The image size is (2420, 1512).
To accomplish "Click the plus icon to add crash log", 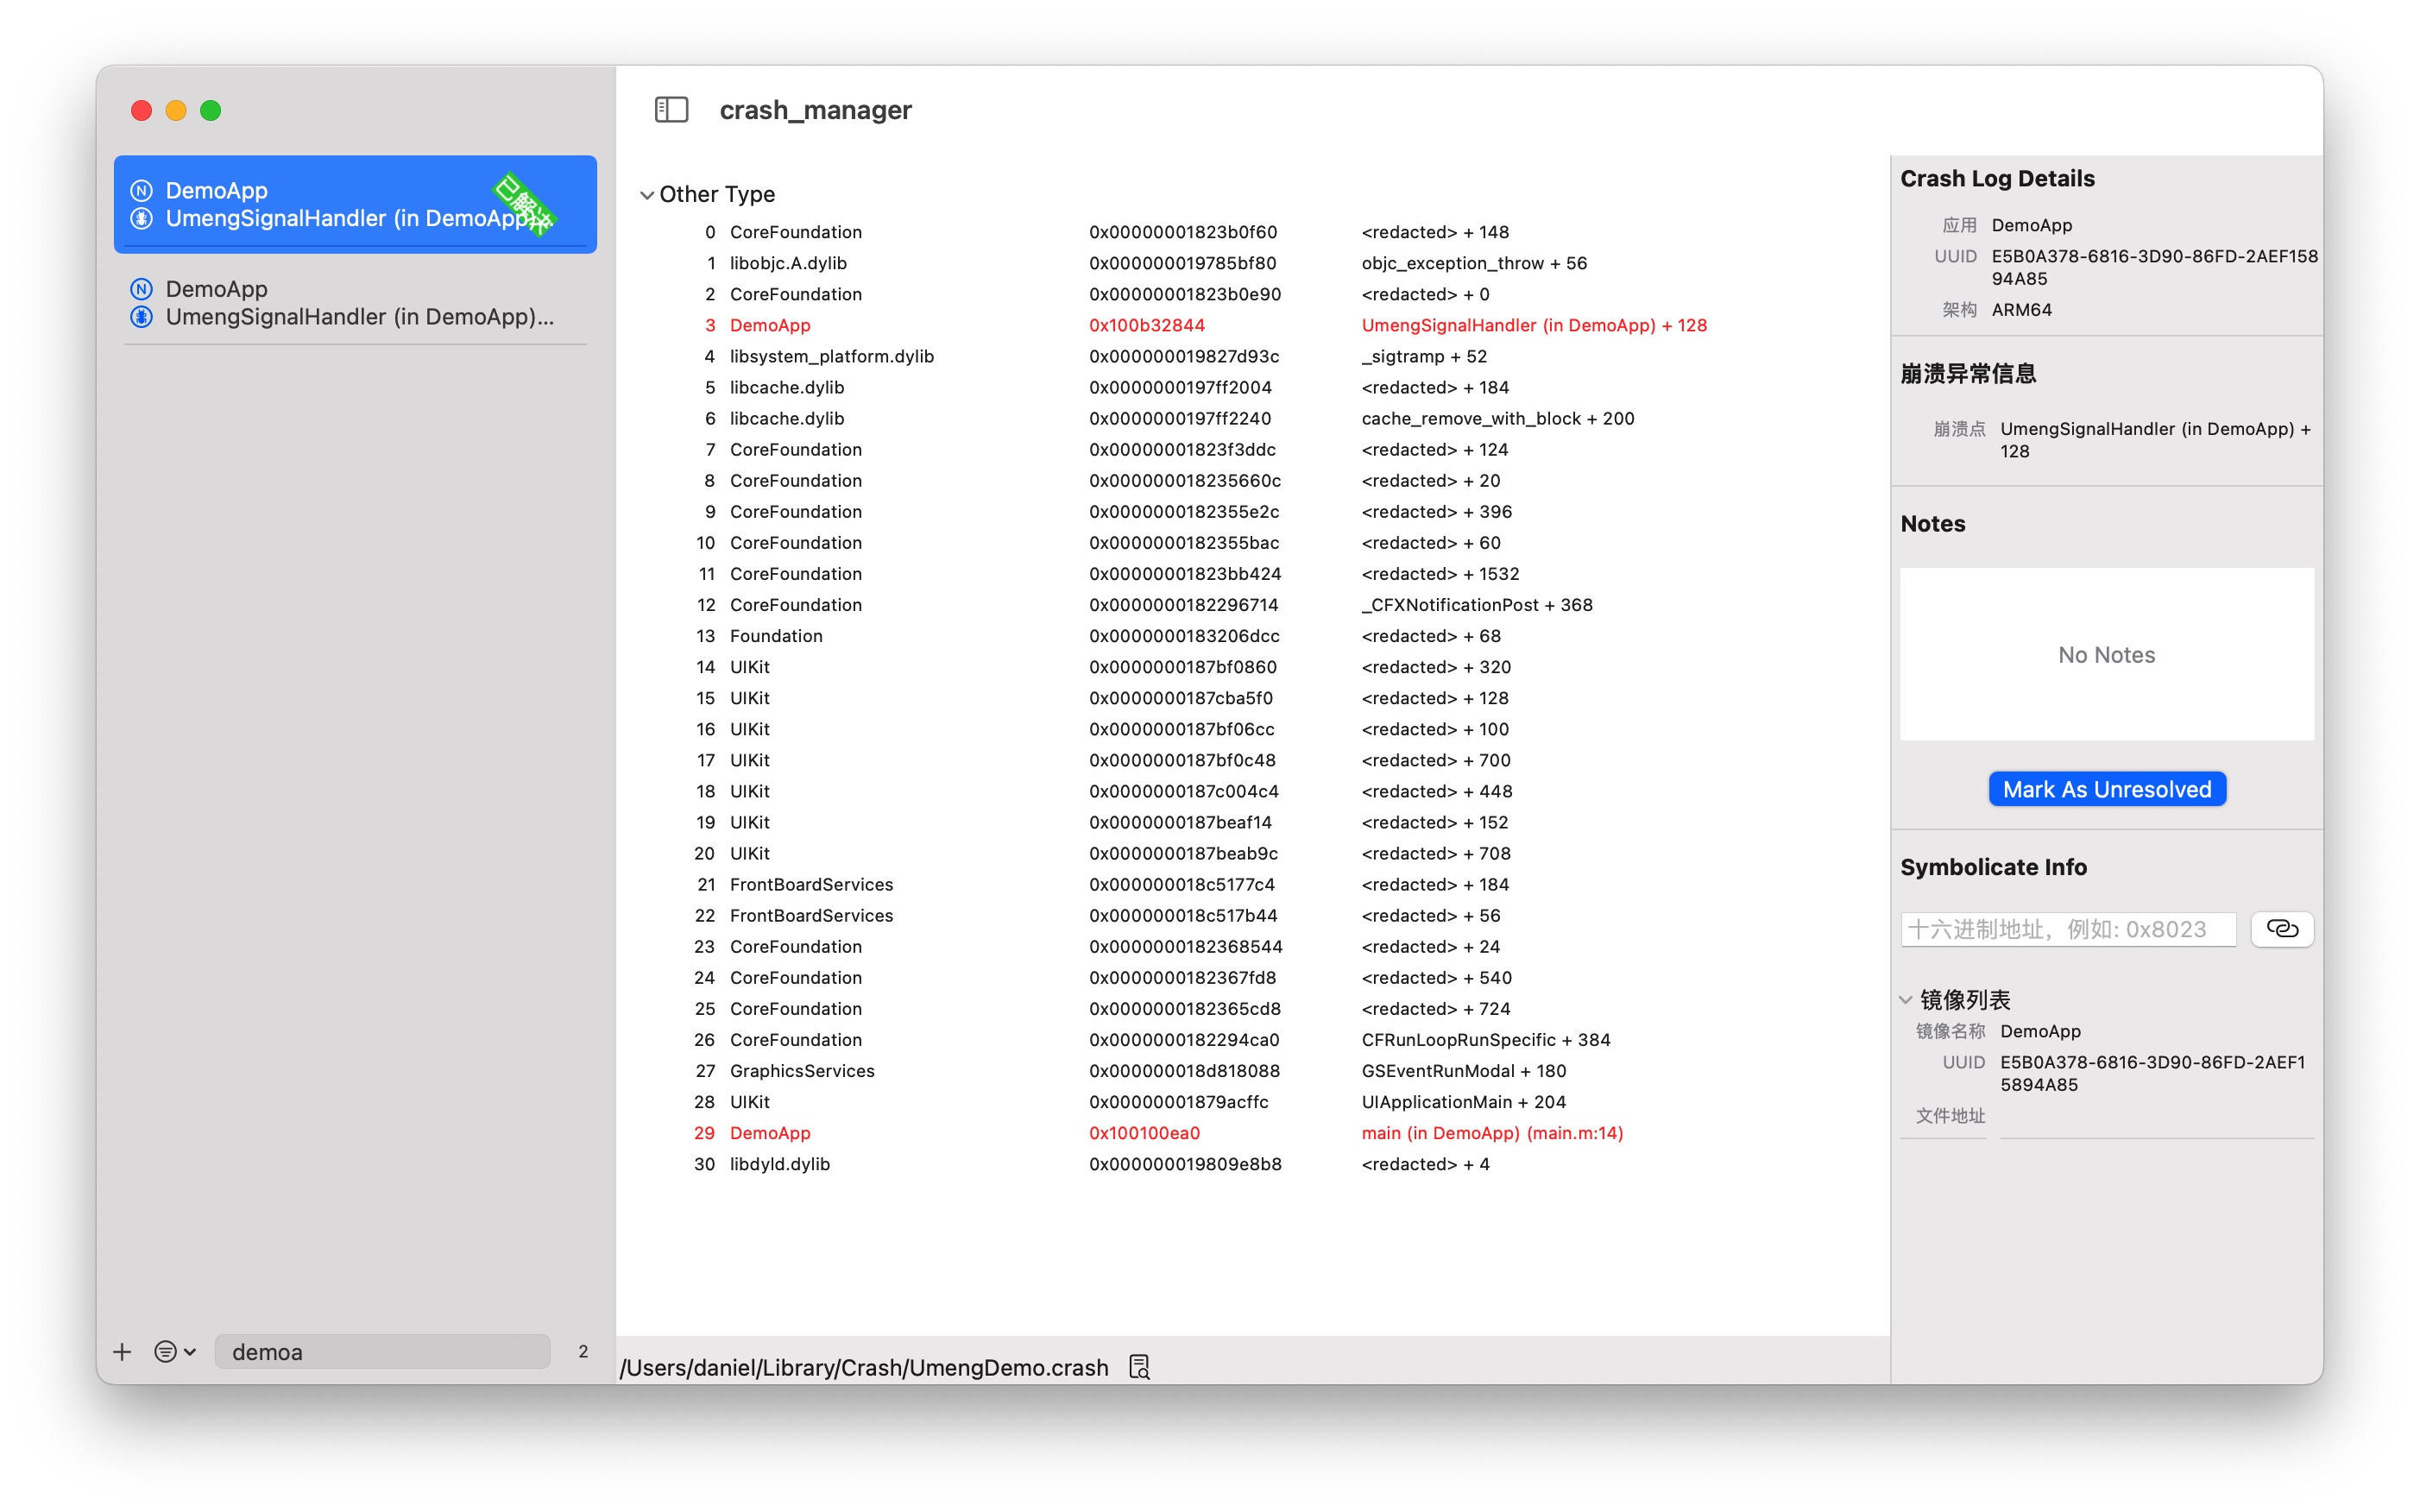I will tap(122, 1352).
